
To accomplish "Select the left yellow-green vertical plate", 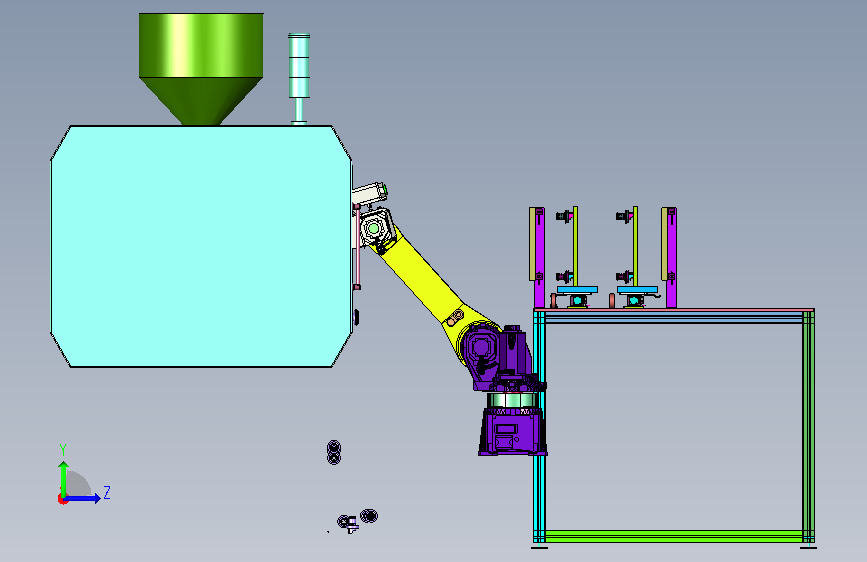I will (576, 246).
